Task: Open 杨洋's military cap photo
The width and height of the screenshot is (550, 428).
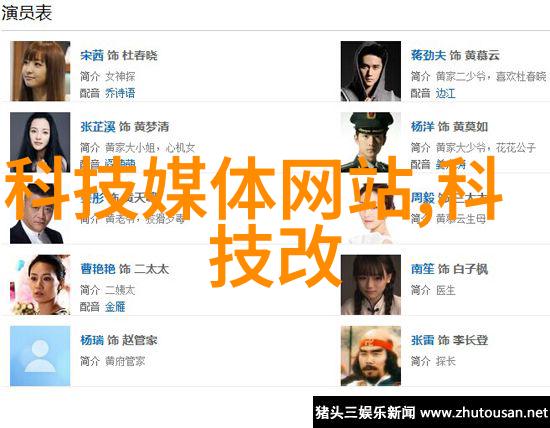Action: (371, 142)
